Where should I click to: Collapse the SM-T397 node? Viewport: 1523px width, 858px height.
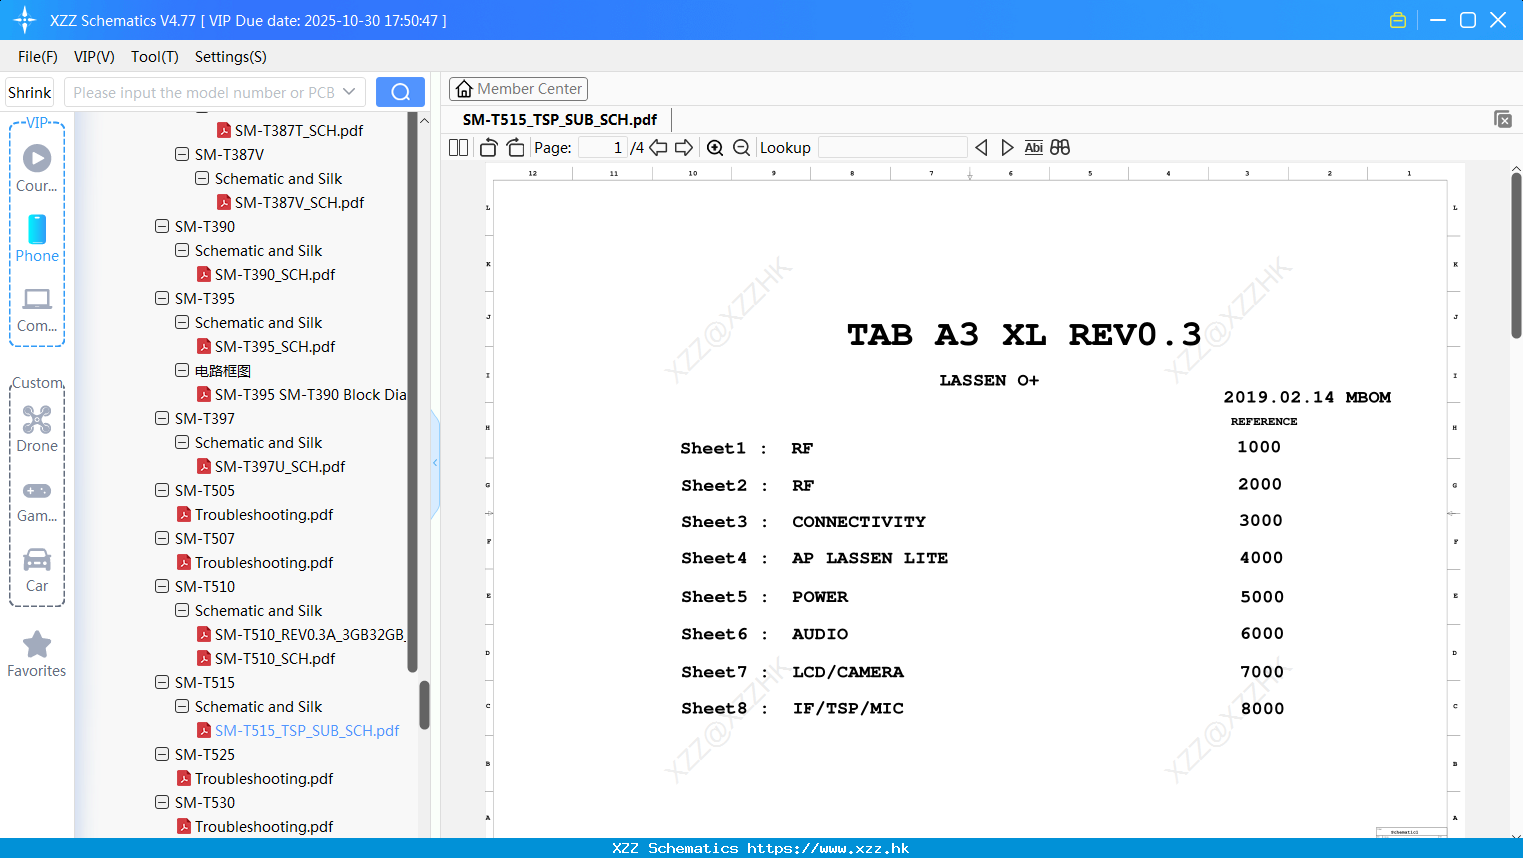pyautogui.click(x=162, y=418)
